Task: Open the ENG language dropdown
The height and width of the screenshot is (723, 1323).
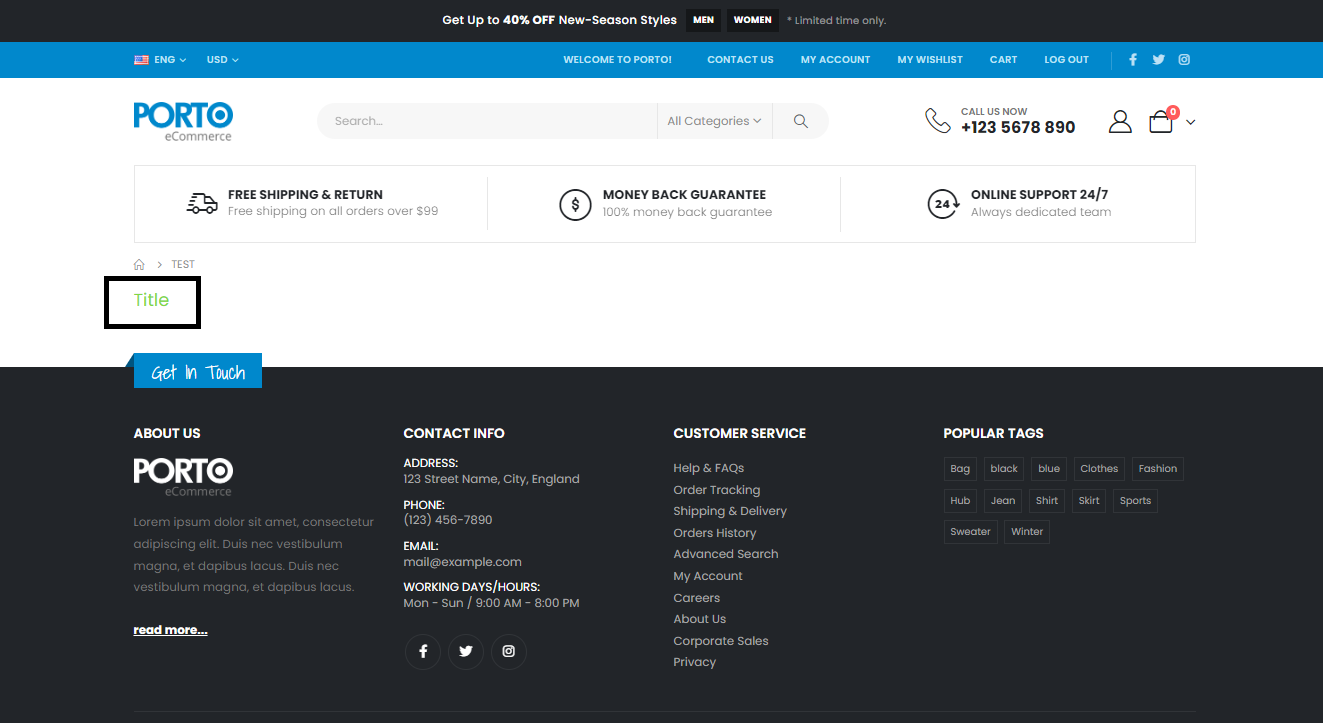Action: pyautogui.click(x=160, y=60)
